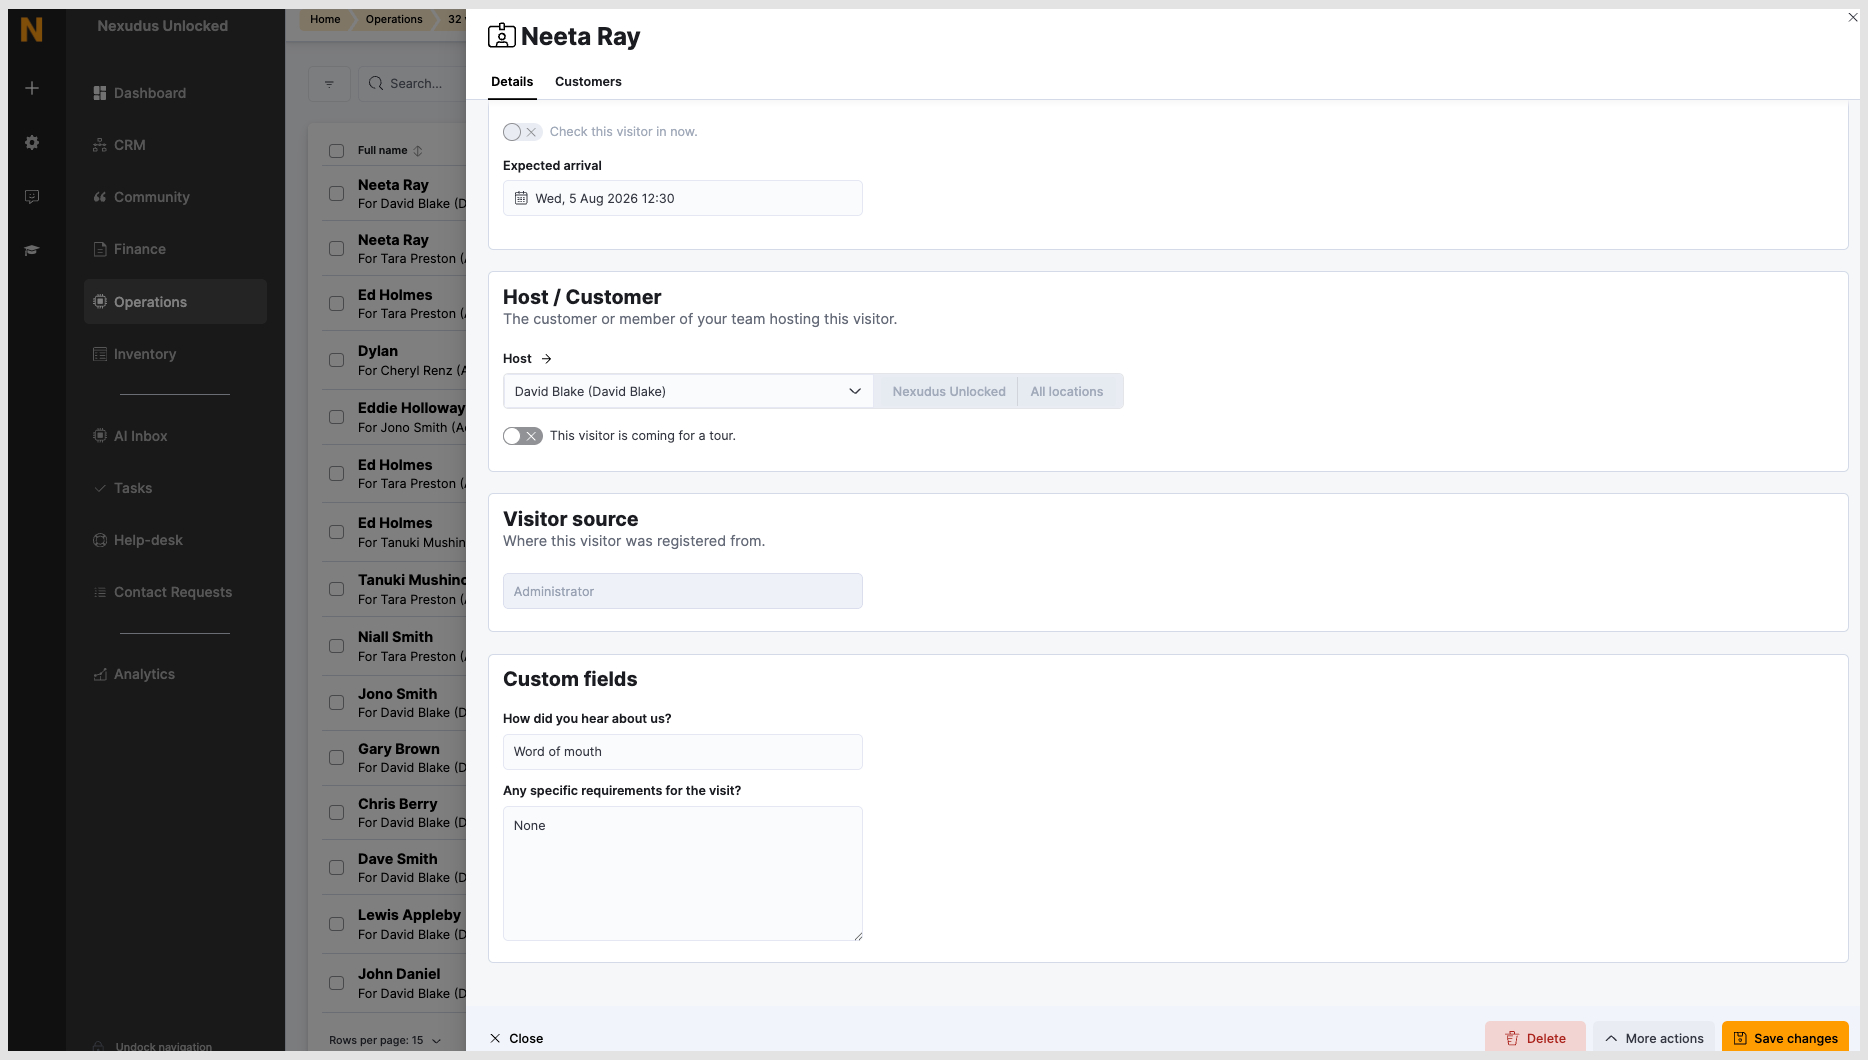
Task: Check the select-all checkbox in Full name header
Action: (x=336, y=151)
